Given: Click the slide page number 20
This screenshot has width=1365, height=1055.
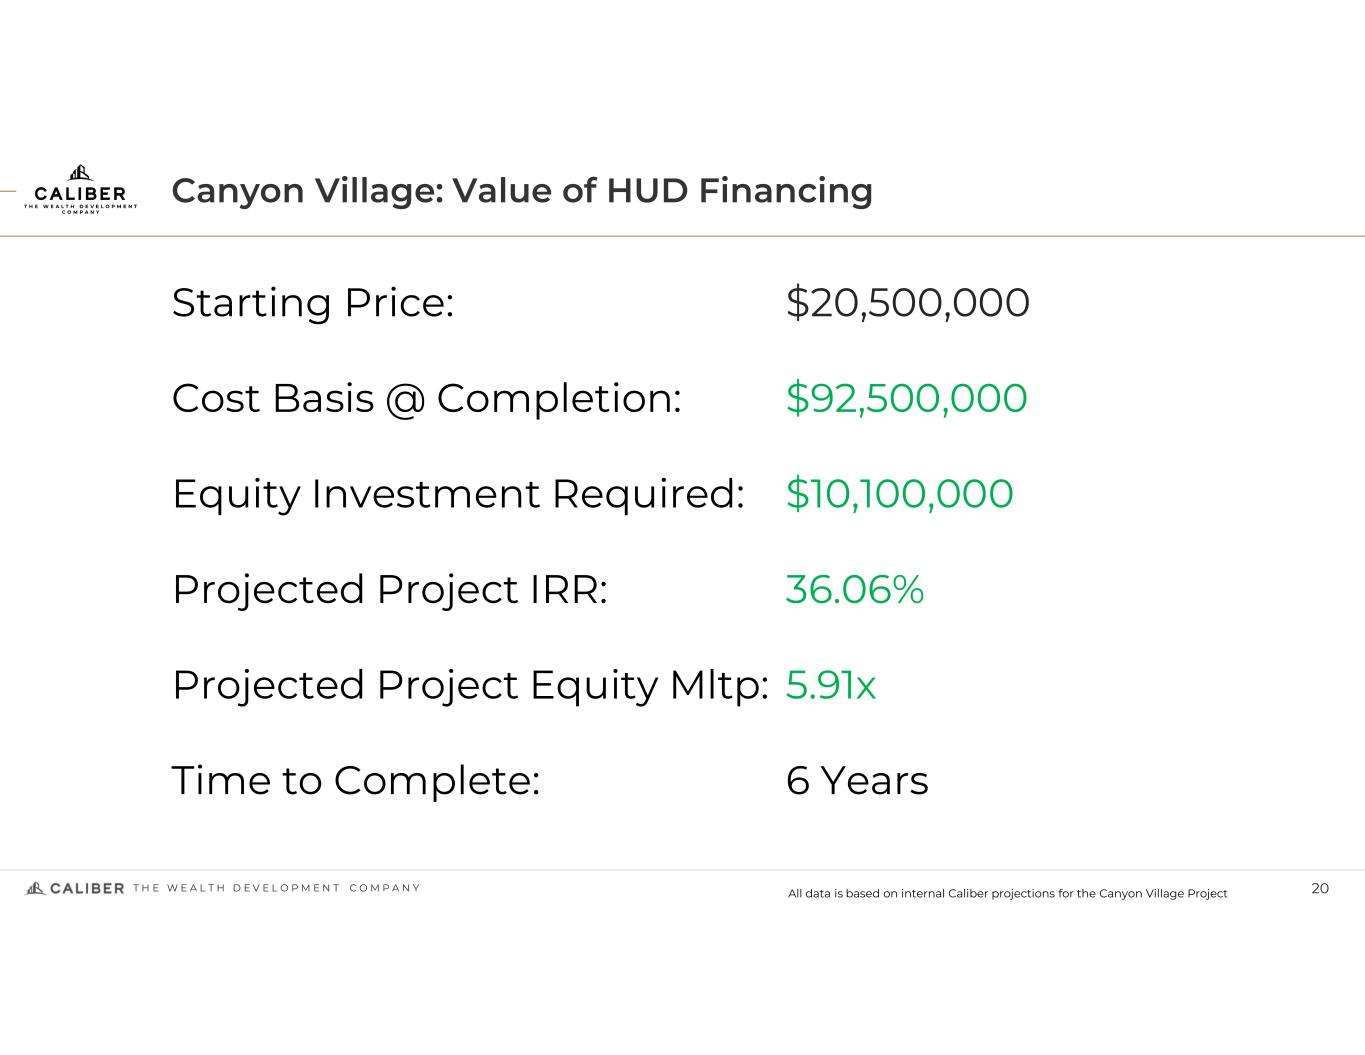Looking at the screenshot, I should (x=1320, y=888).
